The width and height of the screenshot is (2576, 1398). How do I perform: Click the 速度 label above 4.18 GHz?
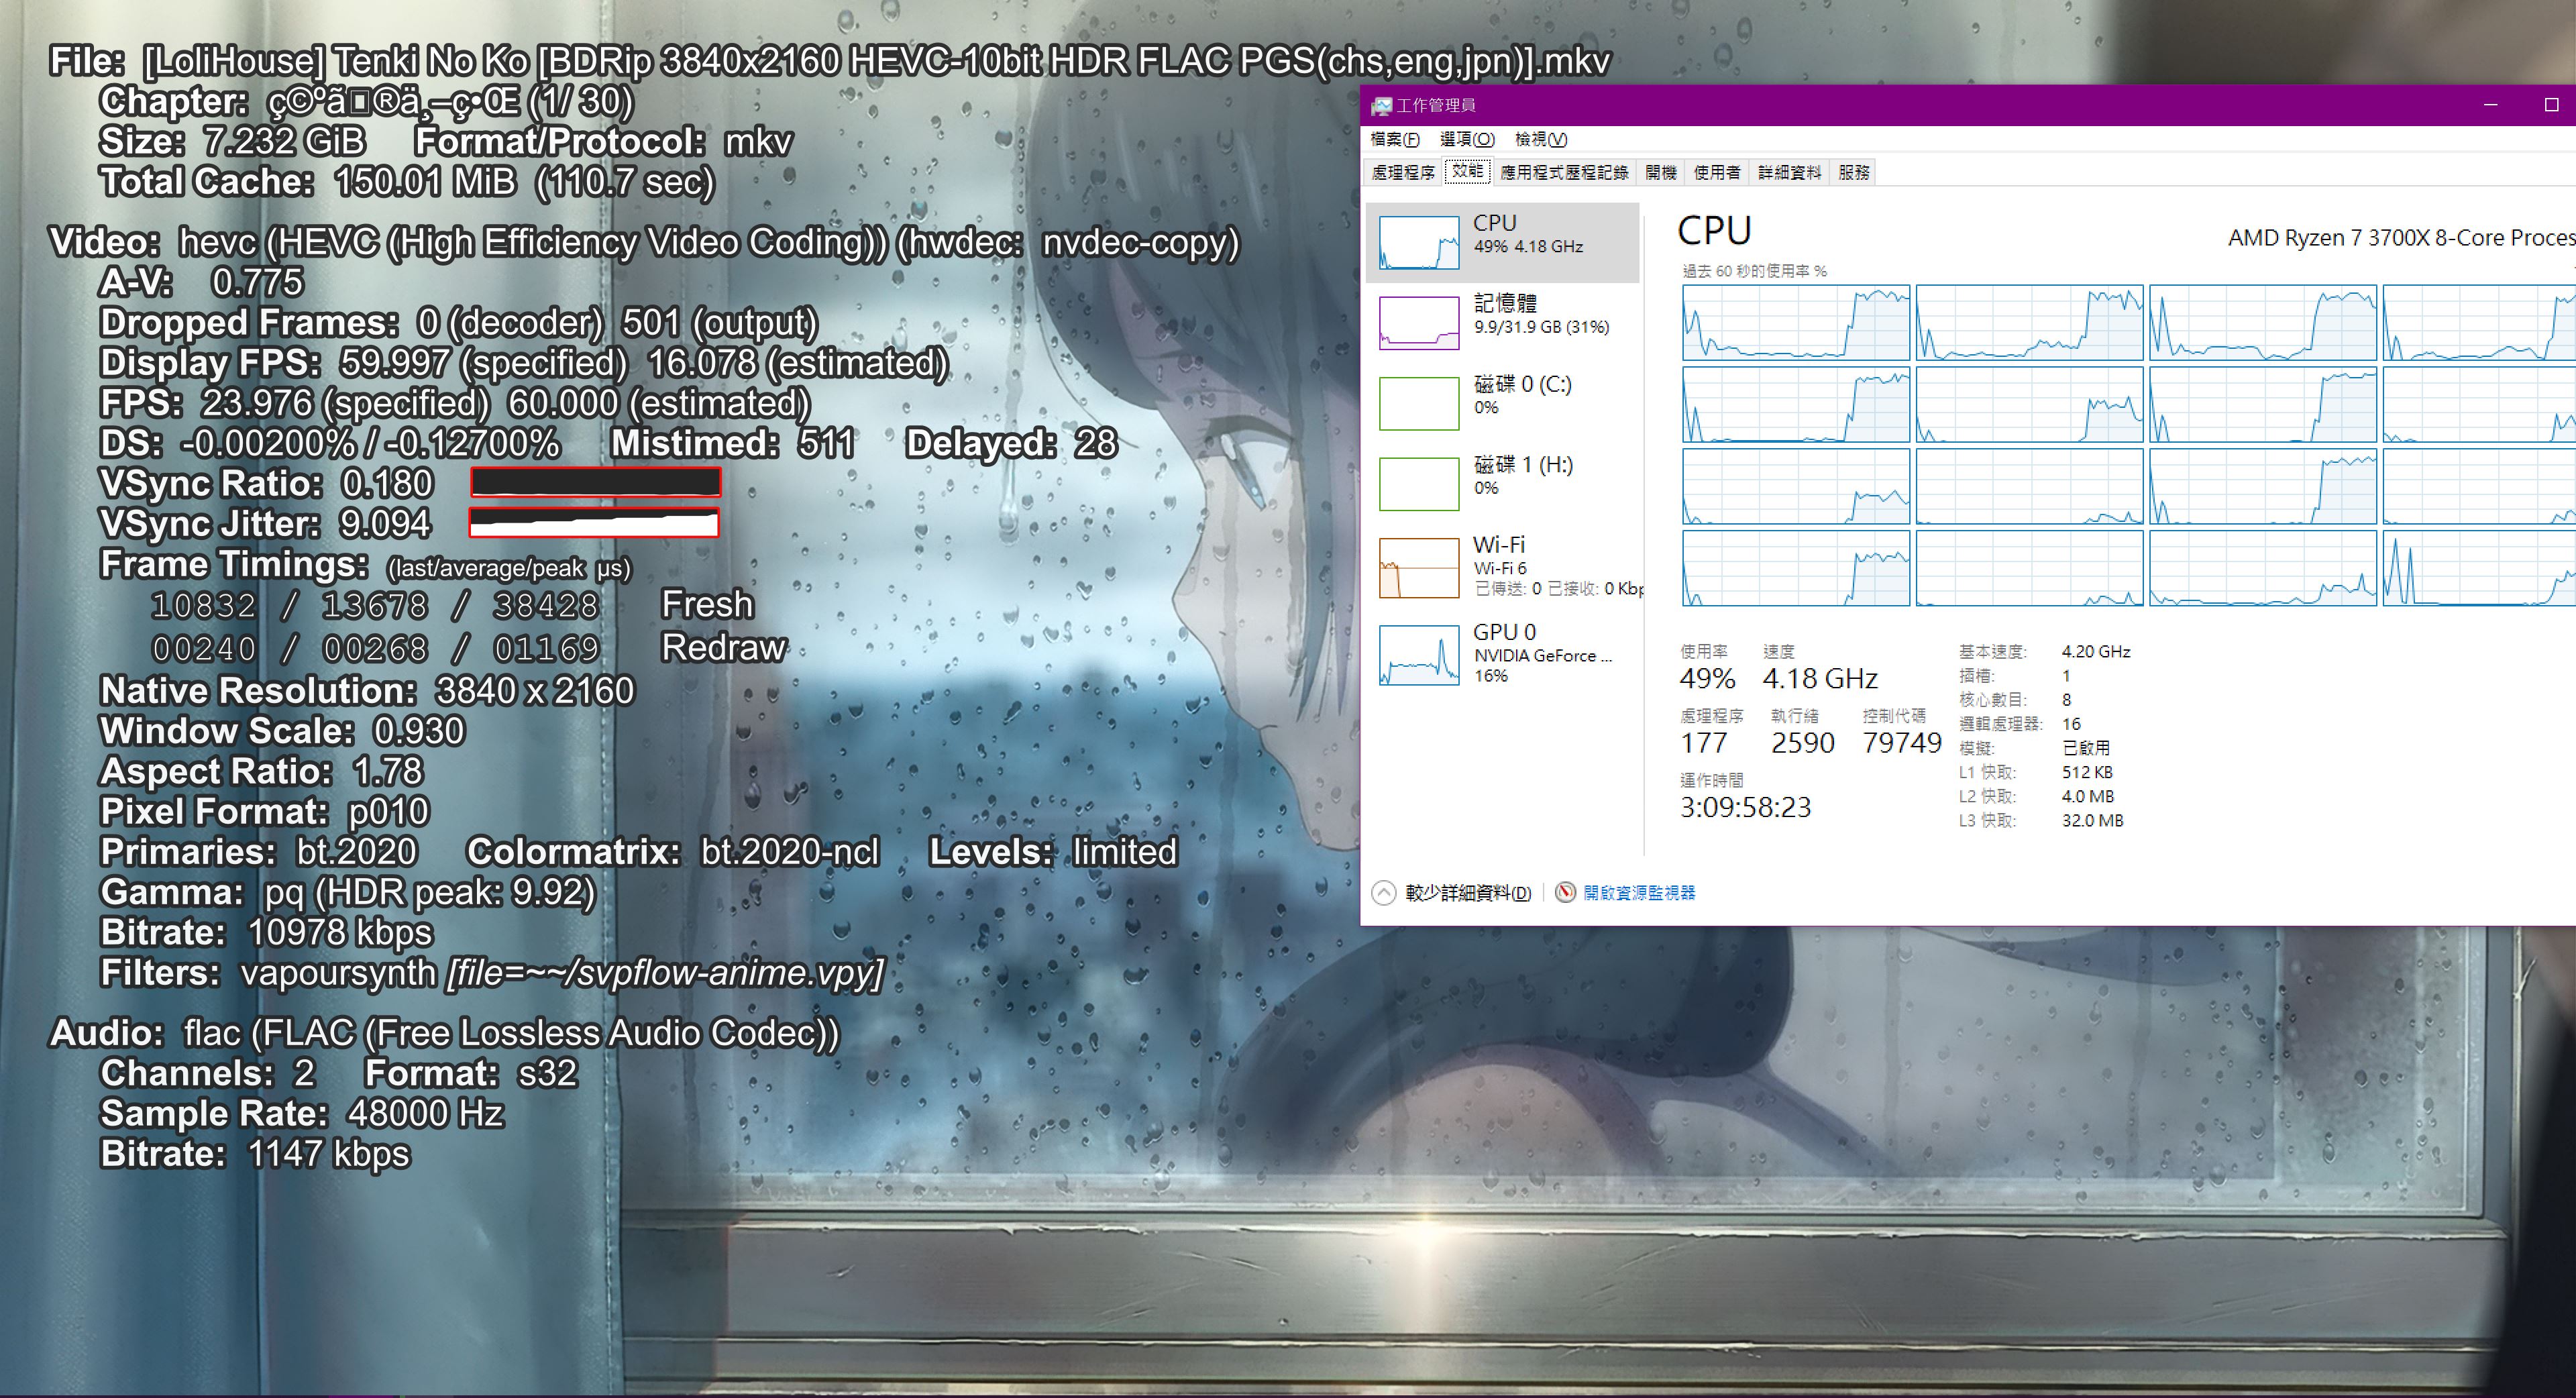pyautogui.click(x=1778, y=651)
